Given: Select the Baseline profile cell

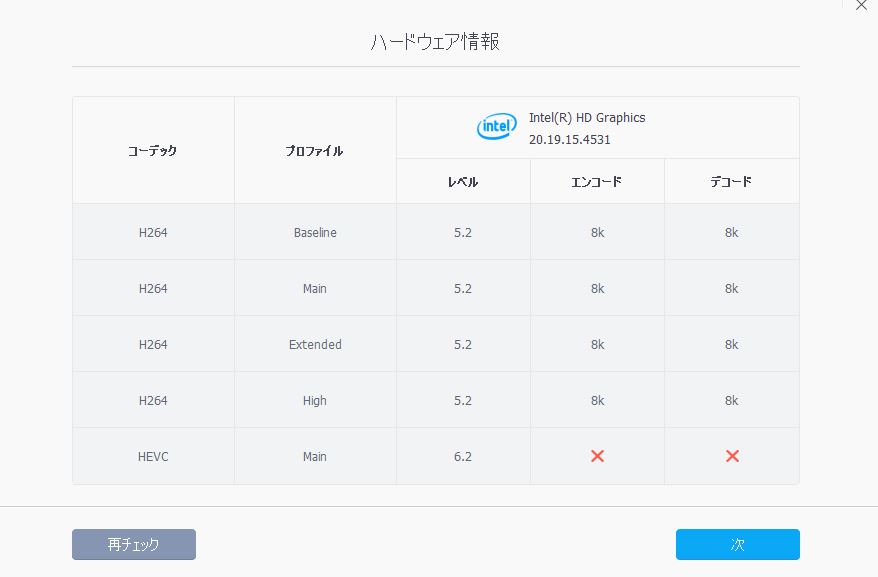Looking at the screenshot, I should click(x=315, y=232).
